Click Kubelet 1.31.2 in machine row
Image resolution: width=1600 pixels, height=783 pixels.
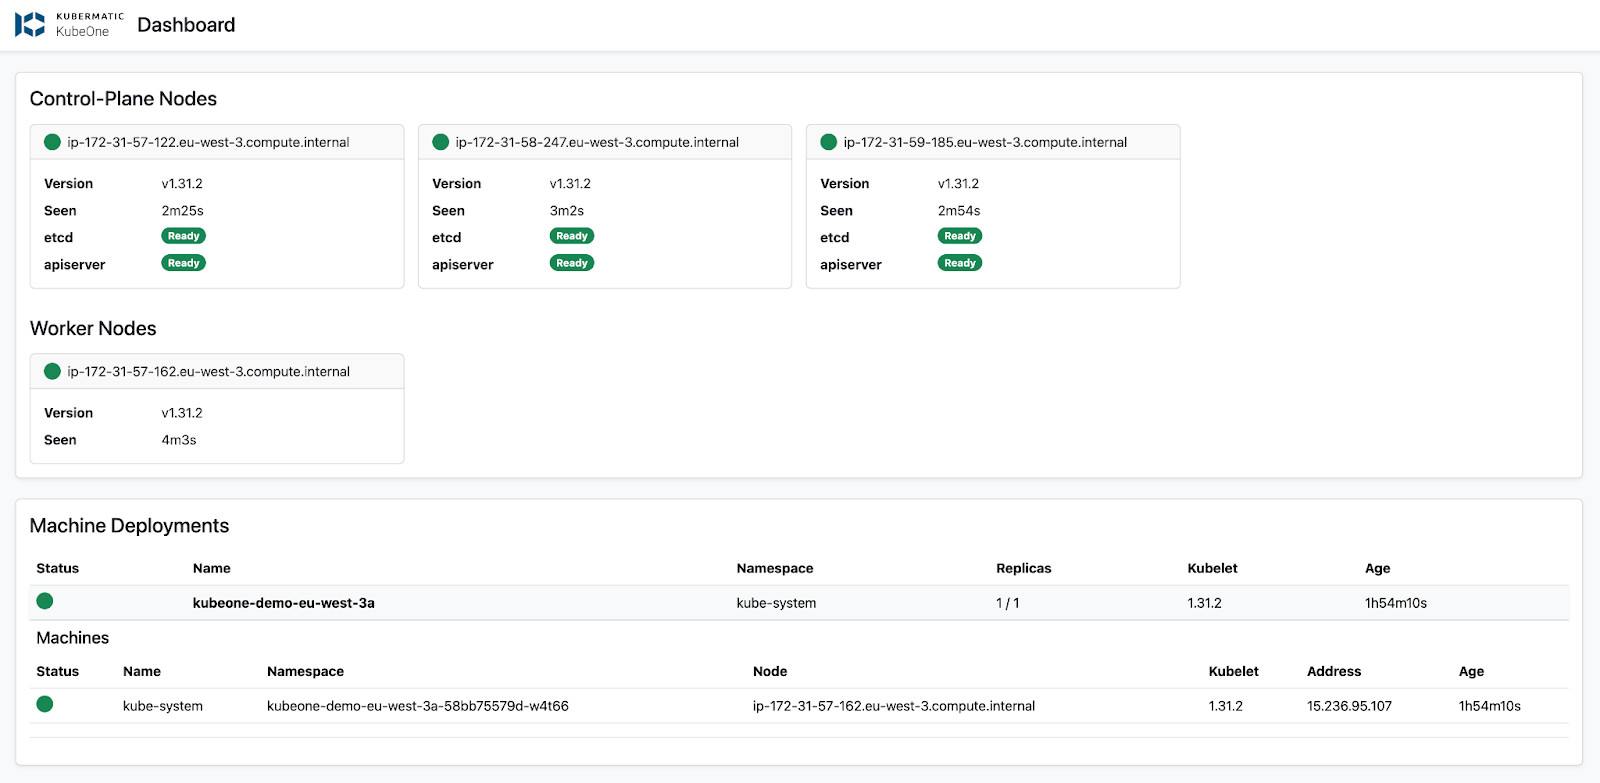pyautogui.click(x=1226, y=706)
